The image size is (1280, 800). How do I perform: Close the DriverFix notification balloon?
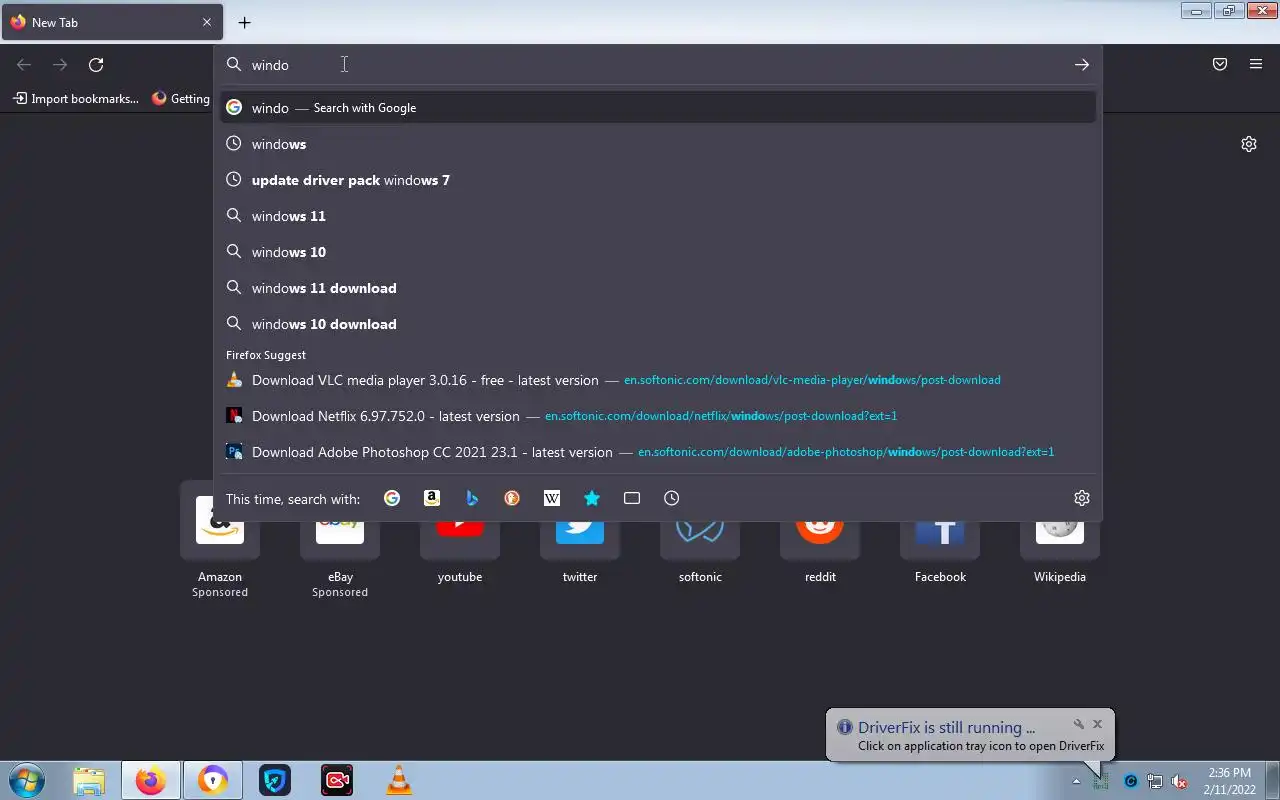pyautogui.click(x=1097, y=724)
